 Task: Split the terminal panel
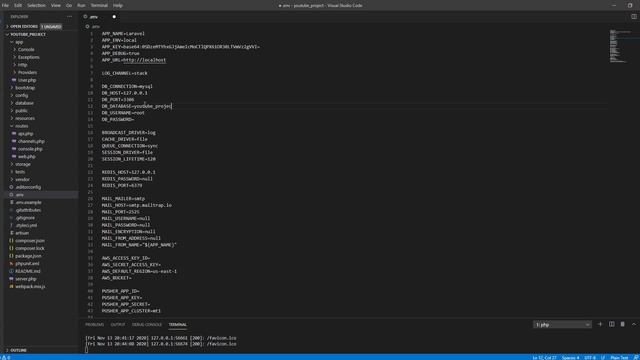(x=611, y=324)
